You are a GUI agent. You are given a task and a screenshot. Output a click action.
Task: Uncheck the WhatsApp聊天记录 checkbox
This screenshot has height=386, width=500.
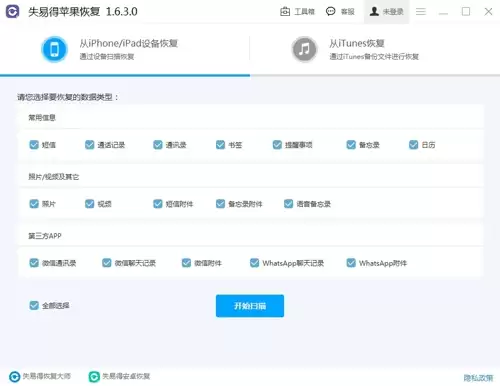pyautogui.click(x=254, y=263)
